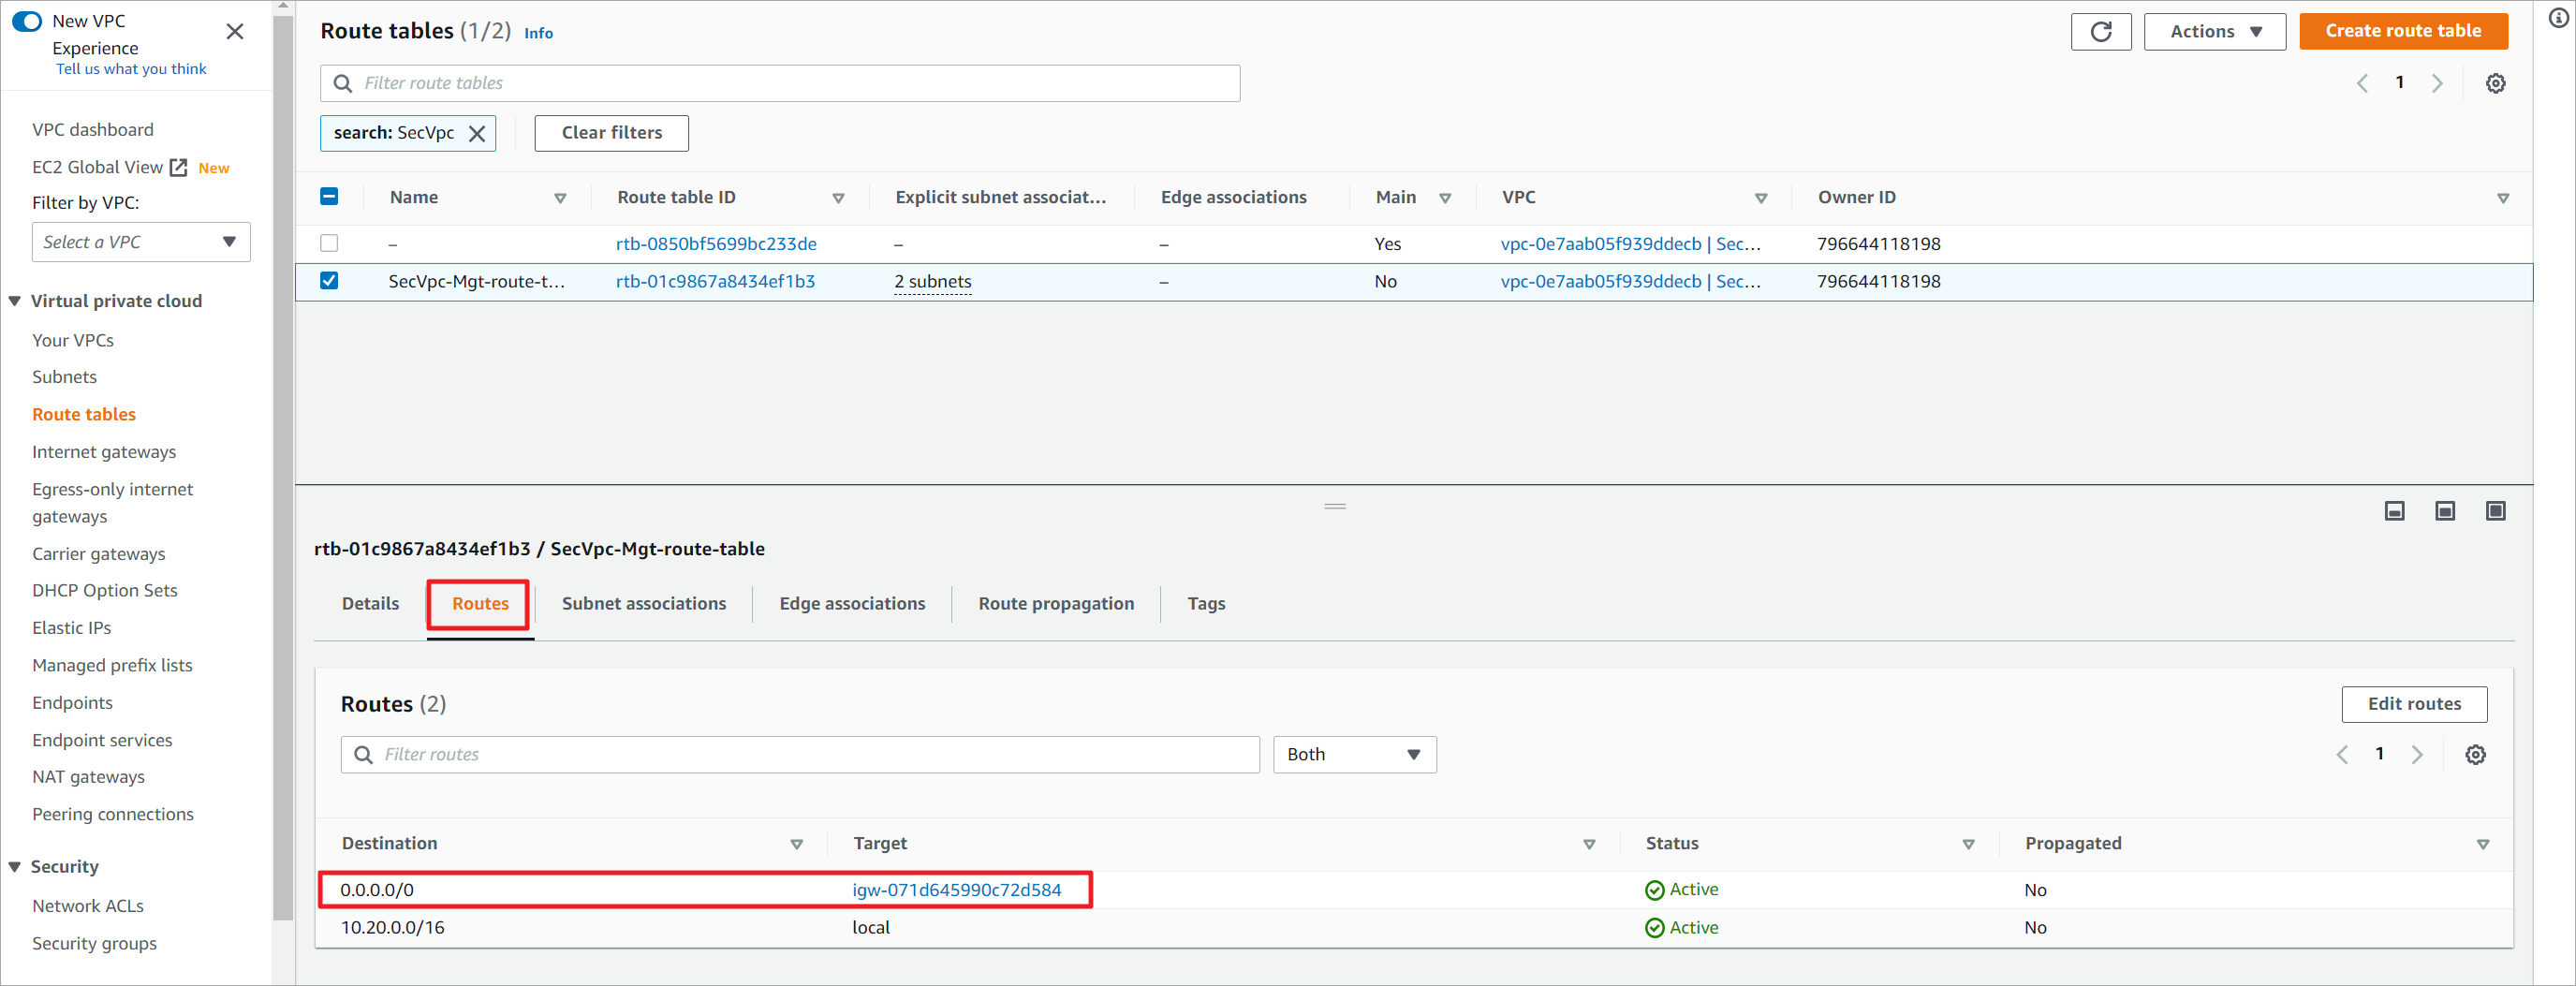Click Tell us what you think link
Viewport: 2576px width, 986px height.
pyautogui.click(x=131, y=69)
